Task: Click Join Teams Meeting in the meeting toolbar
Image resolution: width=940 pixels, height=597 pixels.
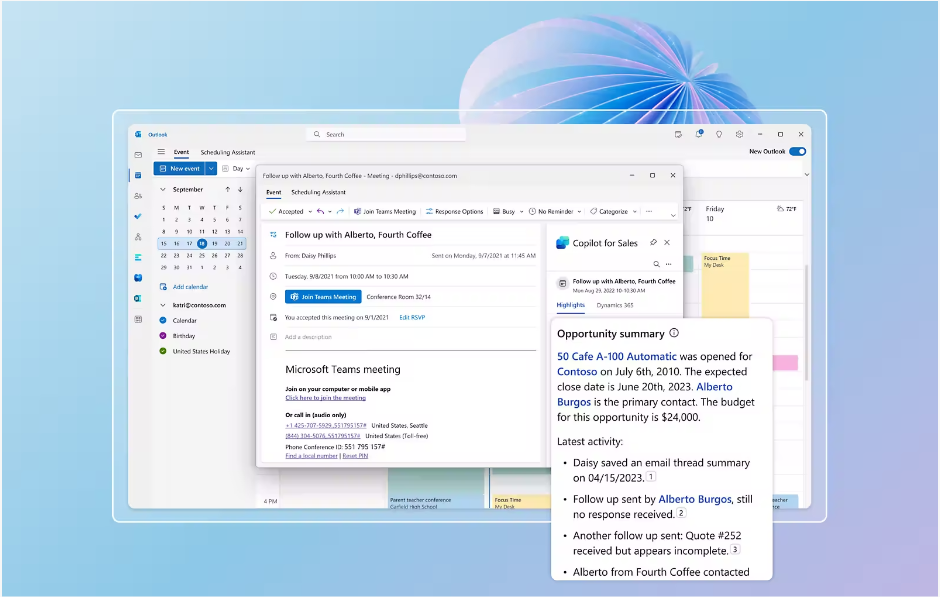Action: coord(384,212)
